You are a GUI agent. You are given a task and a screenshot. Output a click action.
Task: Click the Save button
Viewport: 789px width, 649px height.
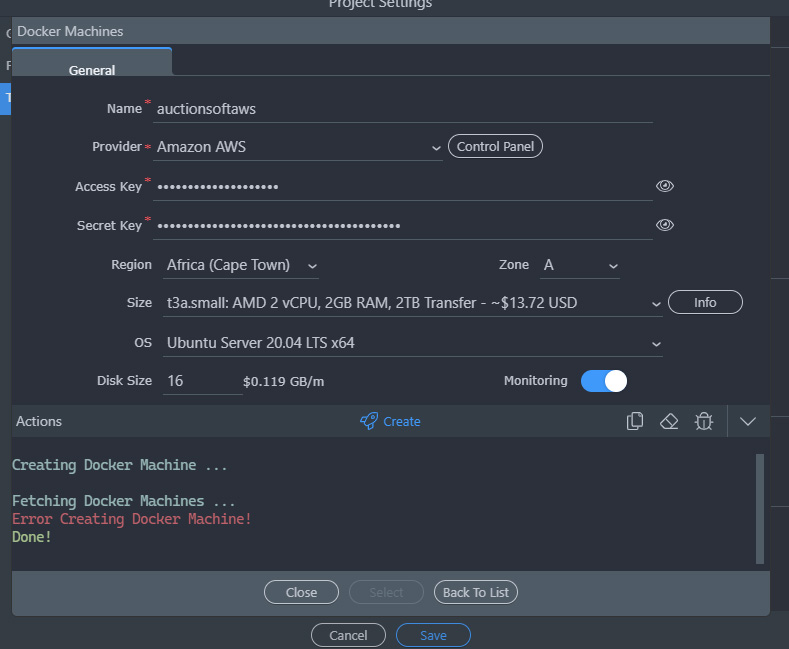coord(433,635)
